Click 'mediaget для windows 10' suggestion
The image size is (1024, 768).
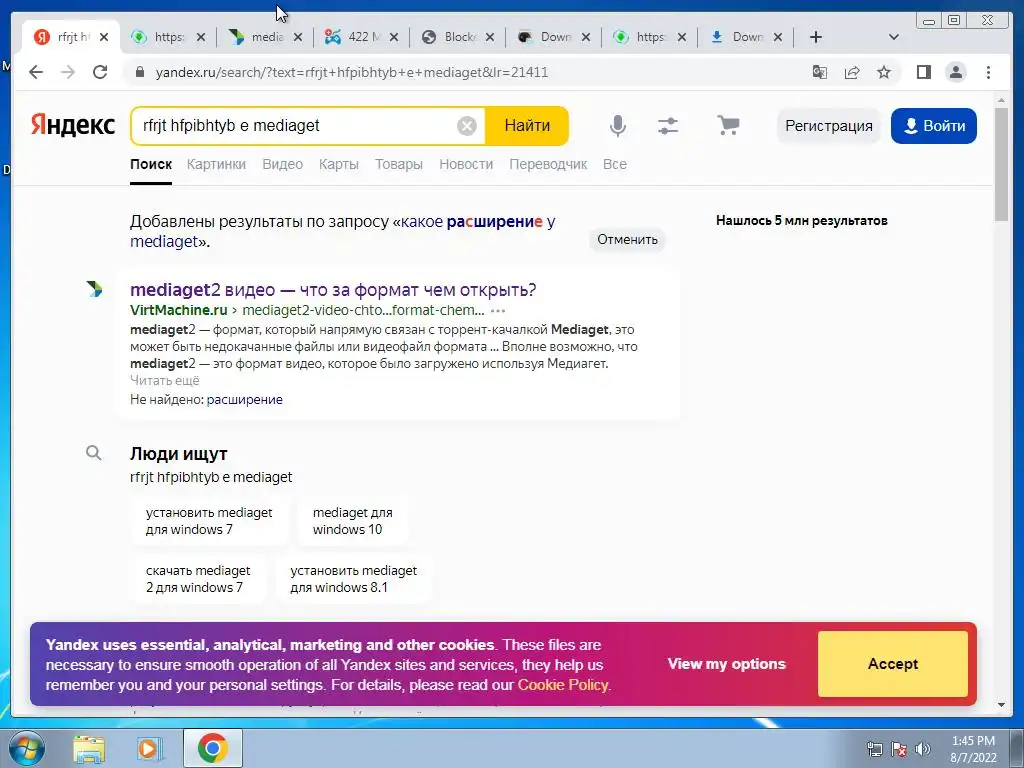(x=353, y=521)
